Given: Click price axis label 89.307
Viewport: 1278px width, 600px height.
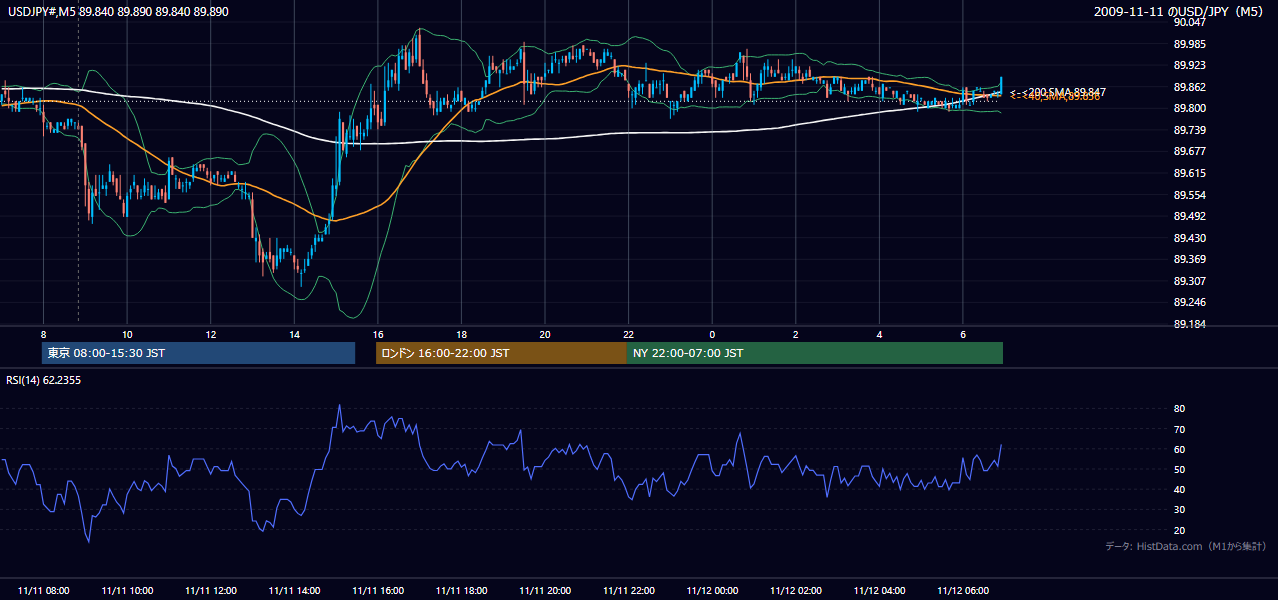Looking at the screenshot, I should pyautogui.click(x=1189, y=281).
